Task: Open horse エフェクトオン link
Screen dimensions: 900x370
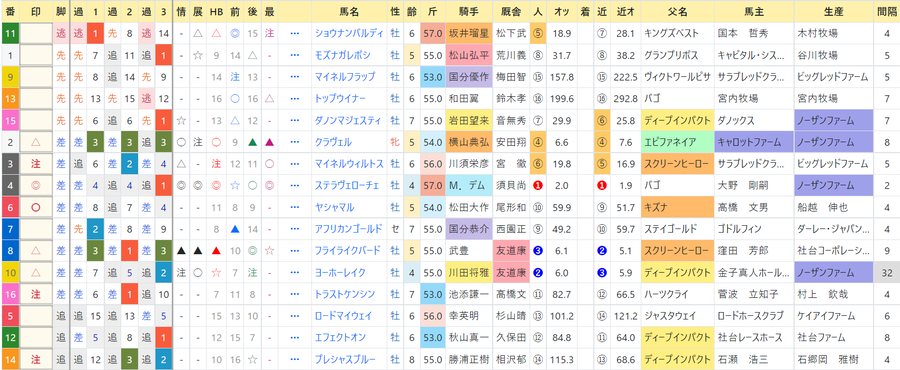Action: (x=341, y=337)
